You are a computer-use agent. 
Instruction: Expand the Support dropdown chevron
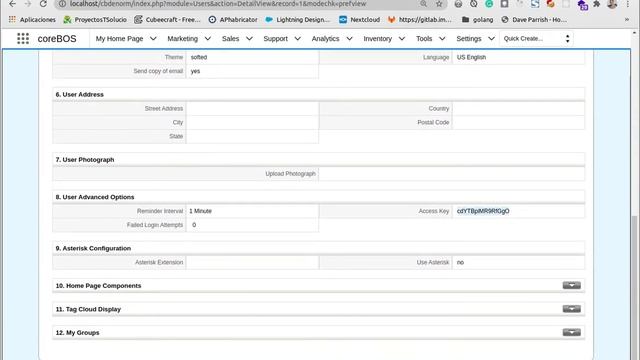[298, 39]
